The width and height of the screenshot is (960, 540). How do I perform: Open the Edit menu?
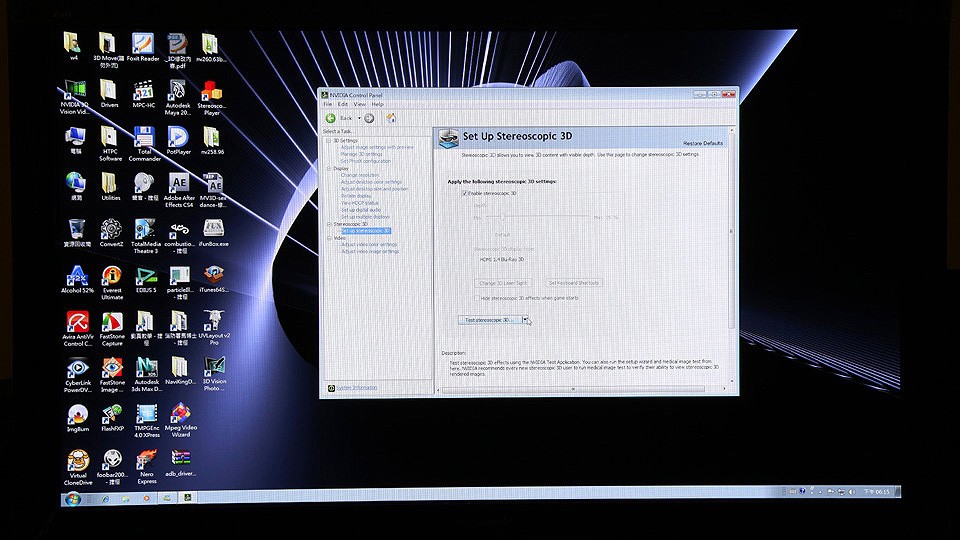342,104
